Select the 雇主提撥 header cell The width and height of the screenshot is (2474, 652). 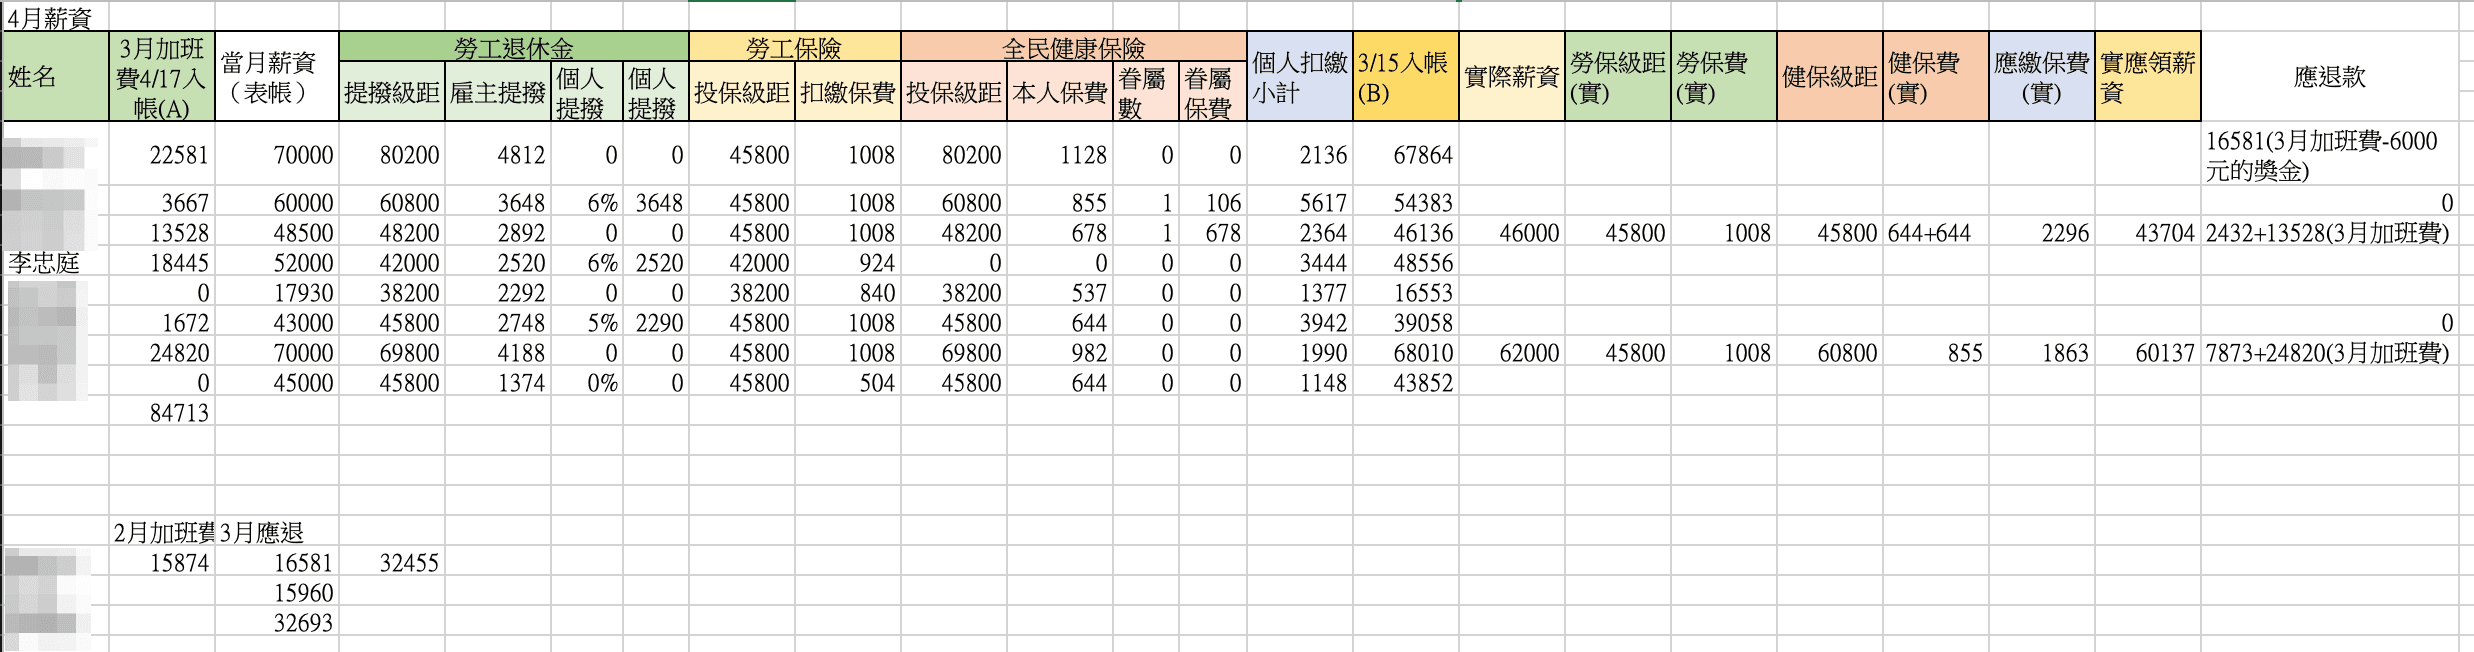pyautogui.click(x=498, y=92)
